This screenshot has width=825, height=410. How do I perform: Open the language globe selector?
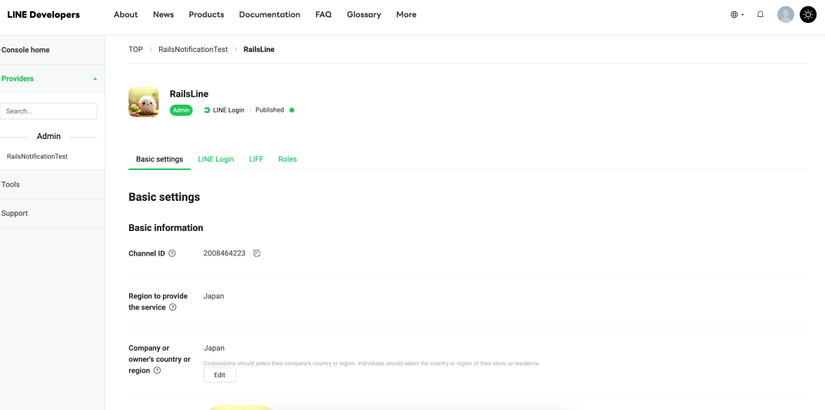coord(737,15)
